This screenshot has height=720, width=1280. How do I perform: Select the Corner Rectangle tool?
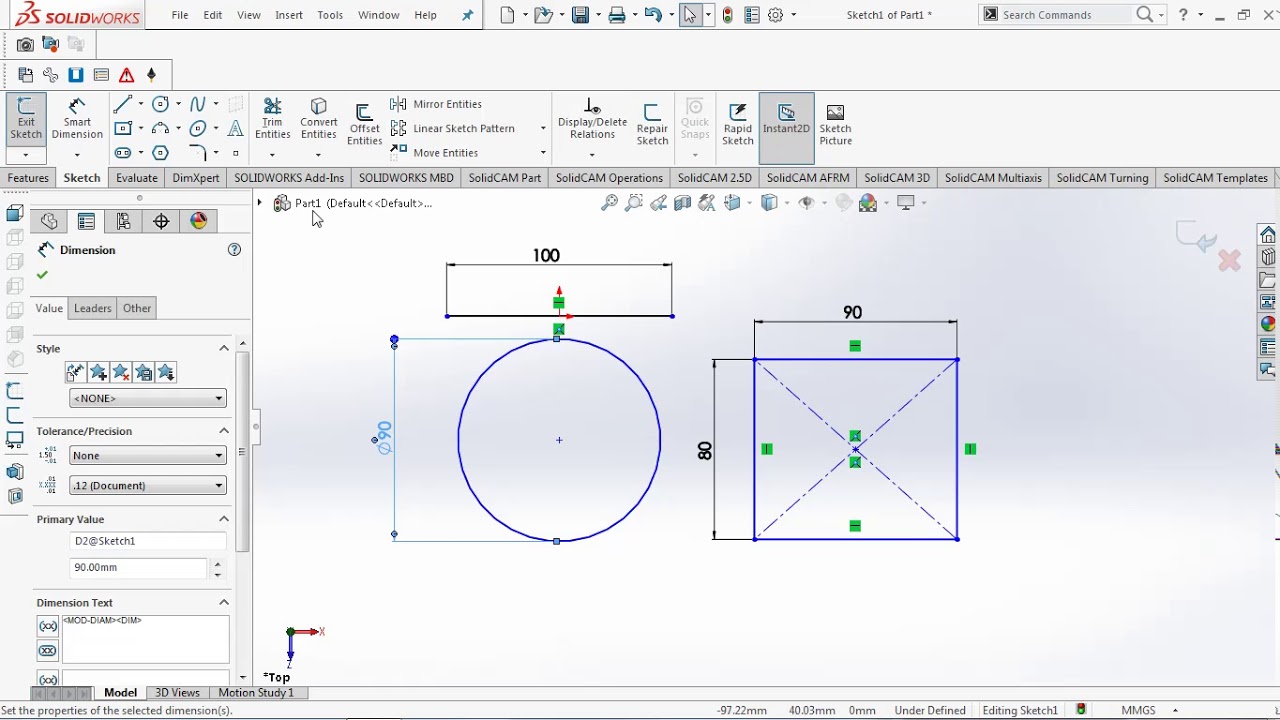click(122, 128)
